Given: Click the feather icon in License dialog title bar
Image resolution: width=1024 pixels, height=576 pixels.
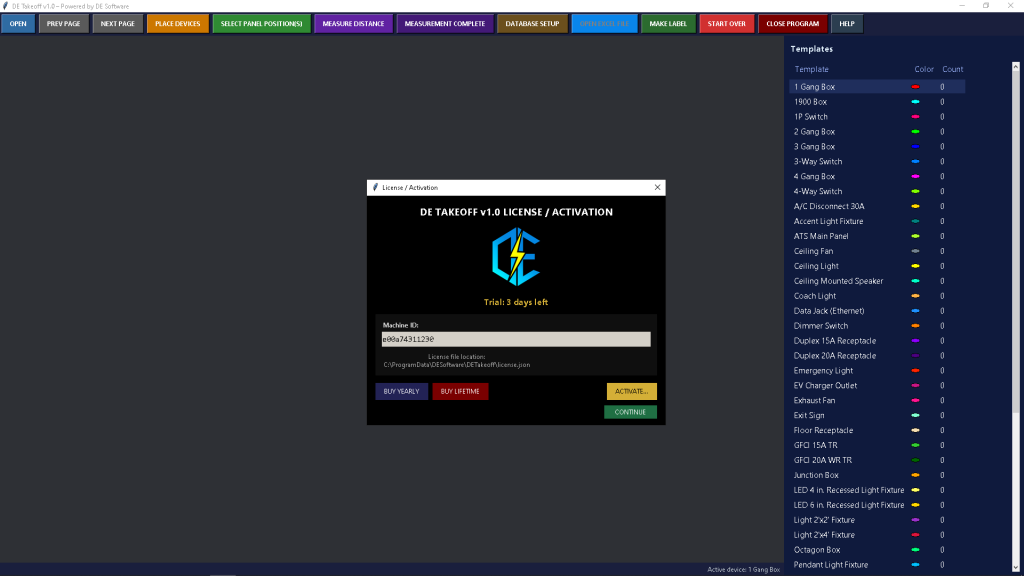Looking at the screenshot, I should point(375,187).
